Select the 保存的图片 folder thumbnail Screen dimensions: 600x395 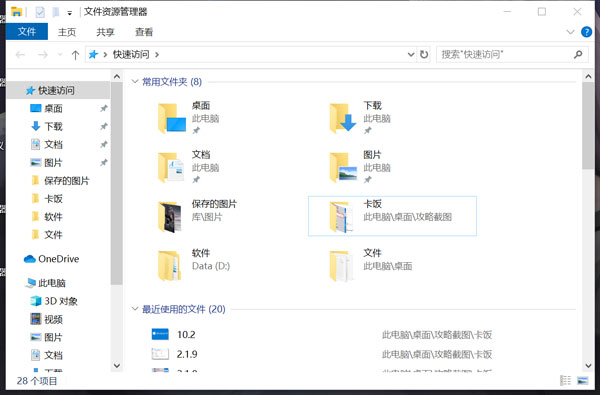coord(170,217)
